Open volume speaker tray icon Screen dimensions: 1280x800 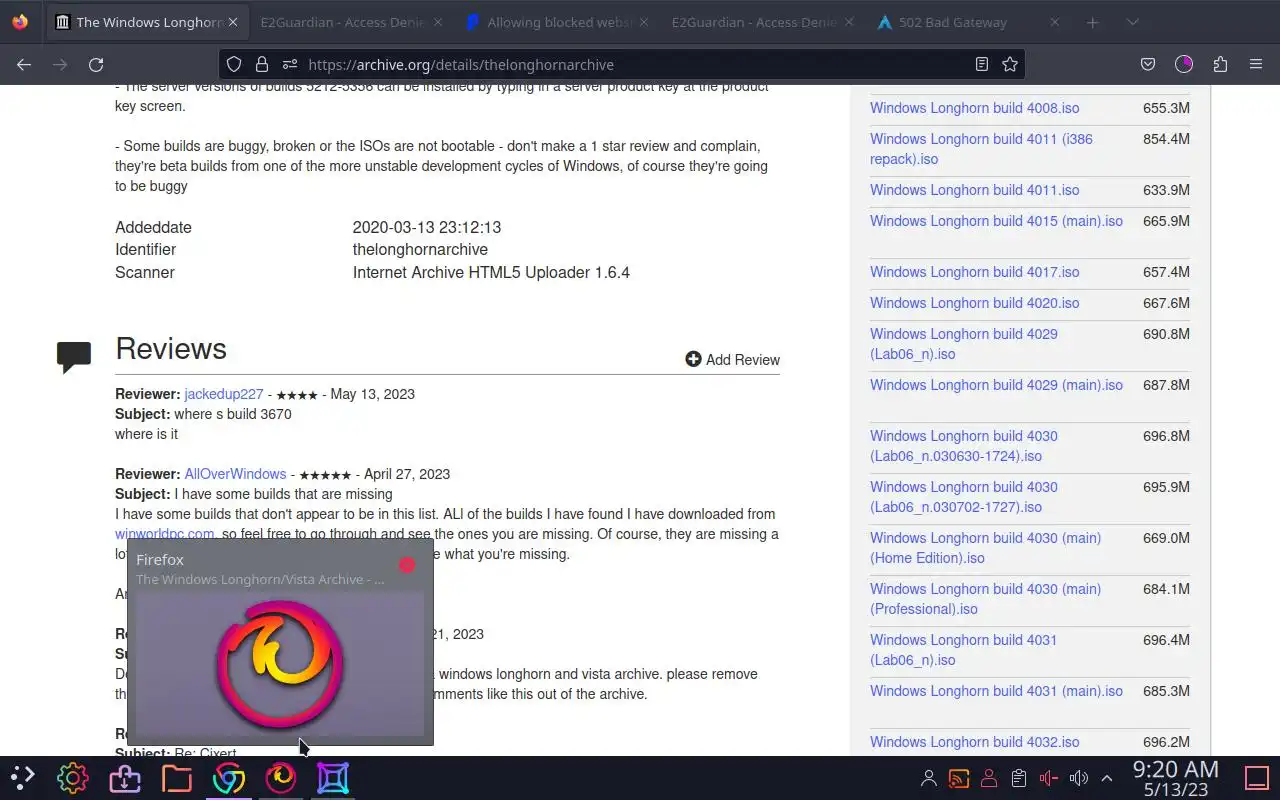[x=1078, y=778]
